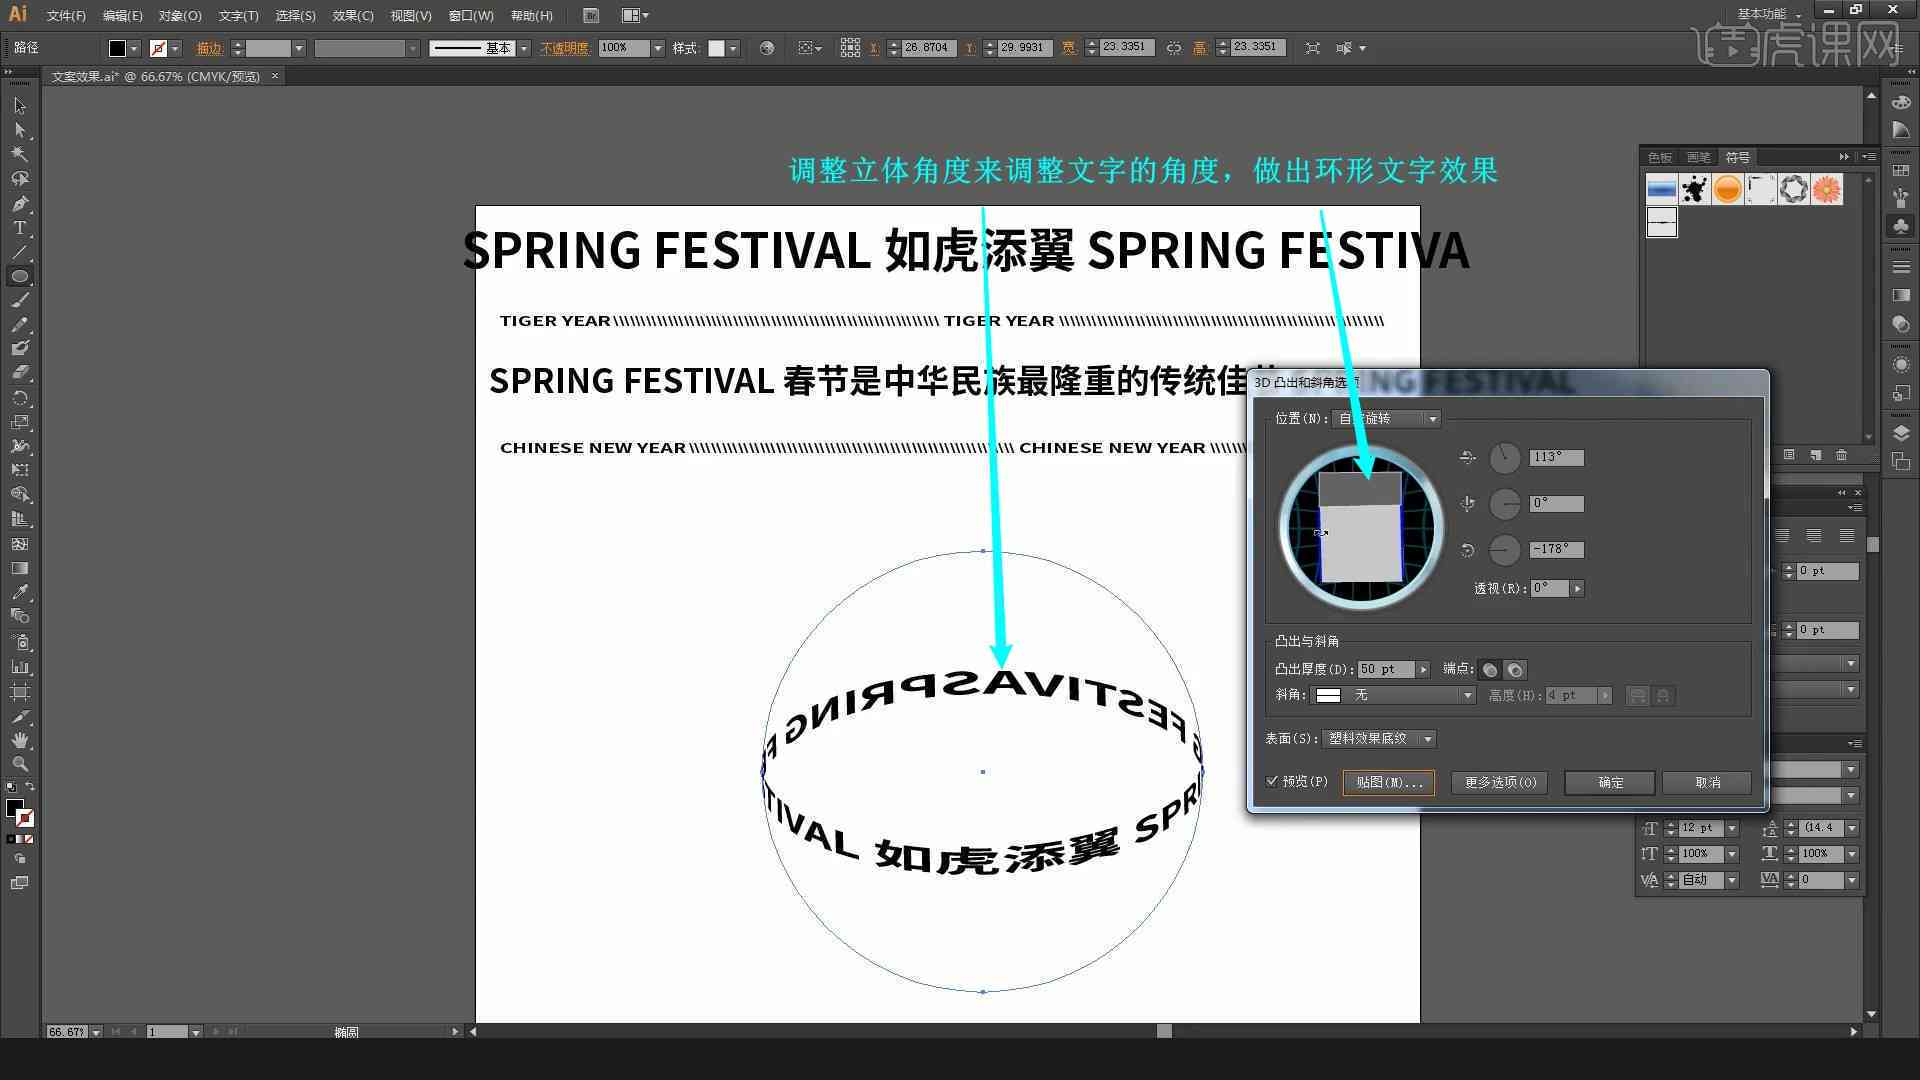Click 确定 button to confirm 3D settings
The image size is (1920, 1080).
pos(1609,782)
